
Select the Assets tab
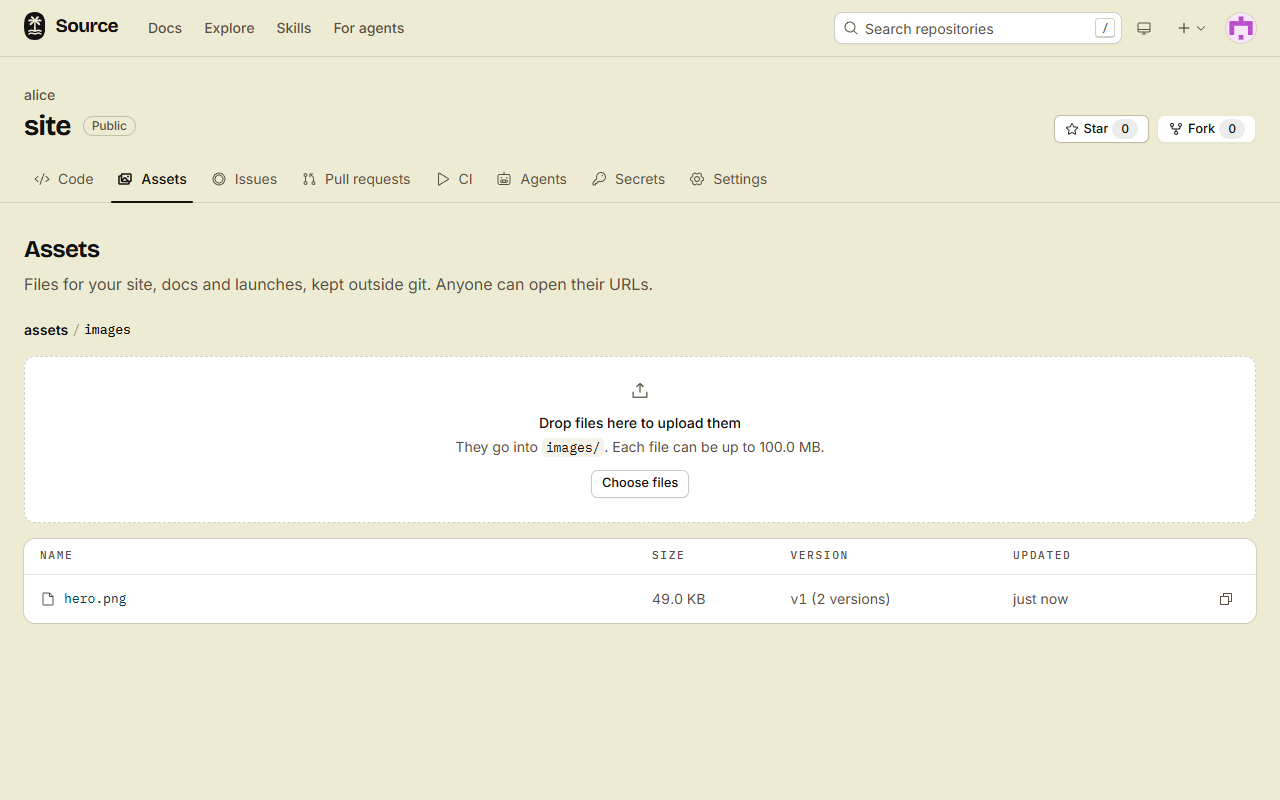click(x=152, y=179)
